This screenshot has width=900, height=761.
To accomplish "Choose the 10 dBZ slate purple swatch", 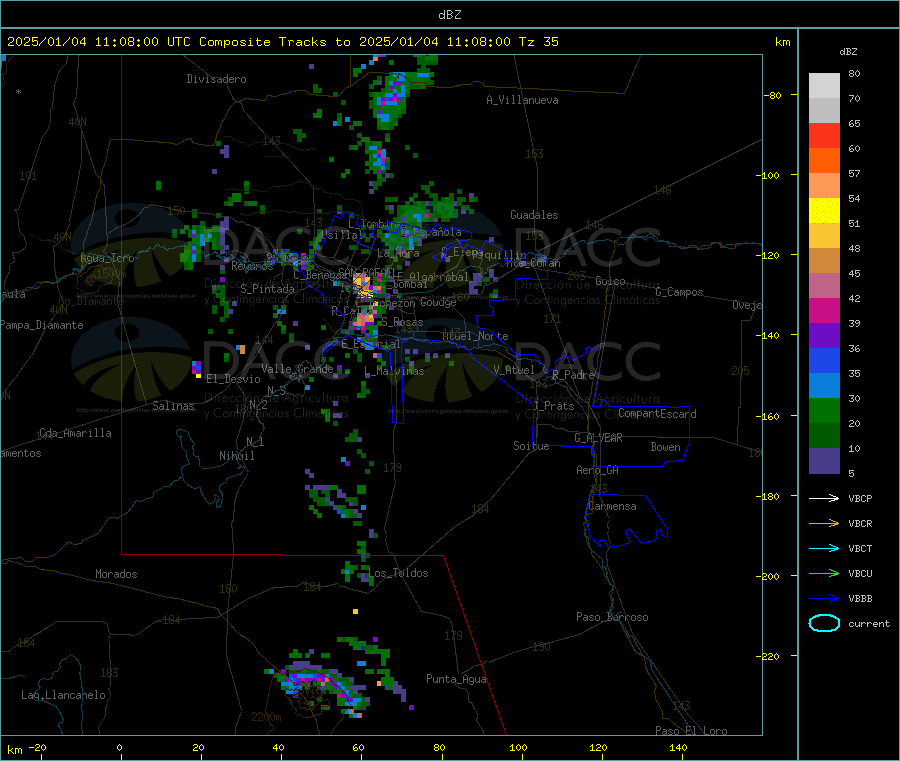I will coord(824,461).
